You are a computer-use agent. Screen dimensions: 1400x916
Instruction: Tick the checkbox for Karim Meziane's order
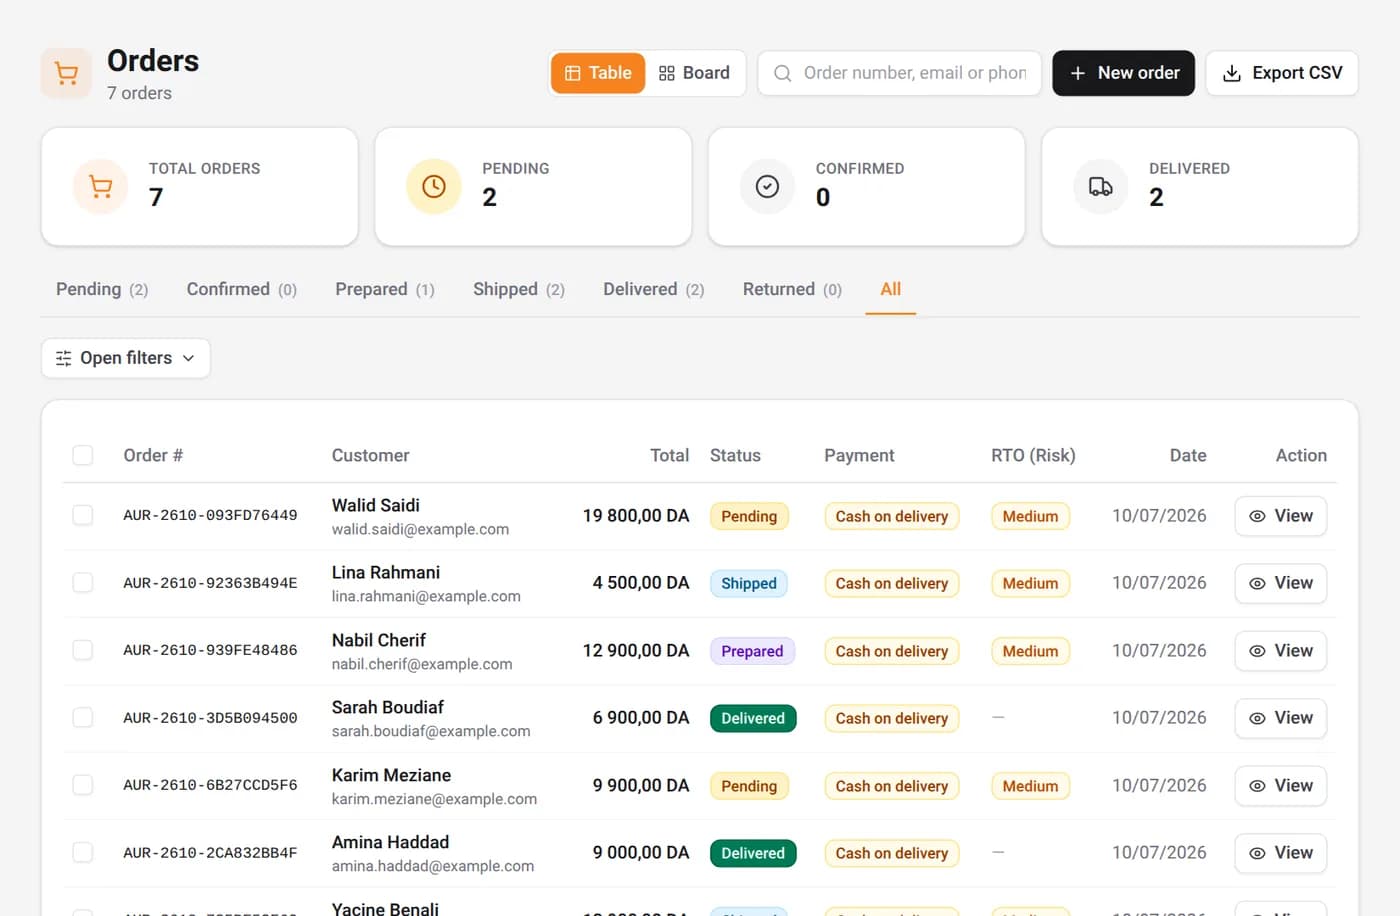[83, 785]
